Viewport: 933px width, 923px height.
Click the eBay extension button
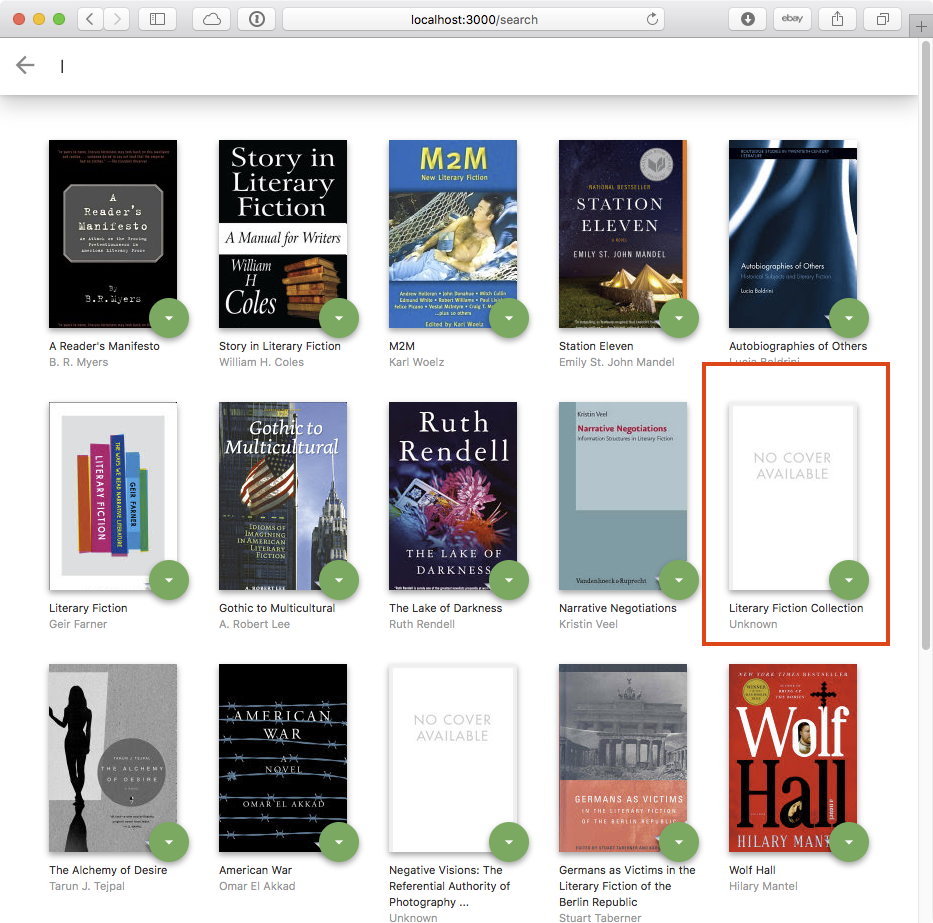792,19
